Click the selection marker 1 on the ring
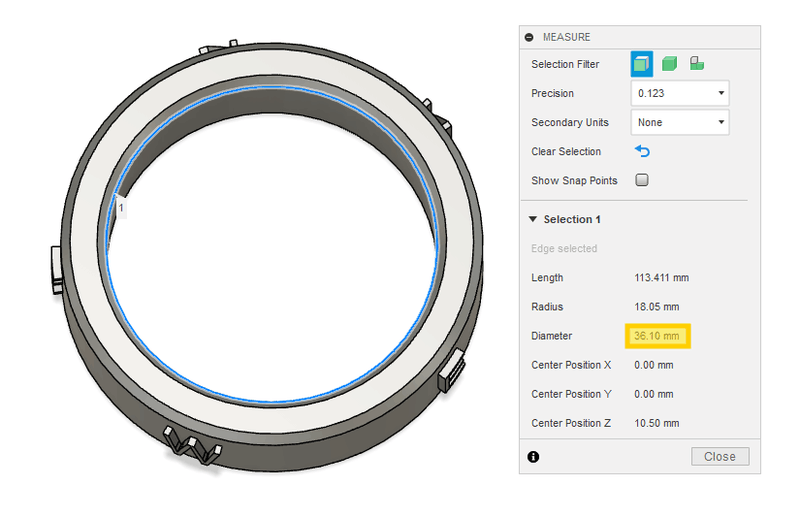The height and width of the screenshot is (517, 800). coord(121,208)
